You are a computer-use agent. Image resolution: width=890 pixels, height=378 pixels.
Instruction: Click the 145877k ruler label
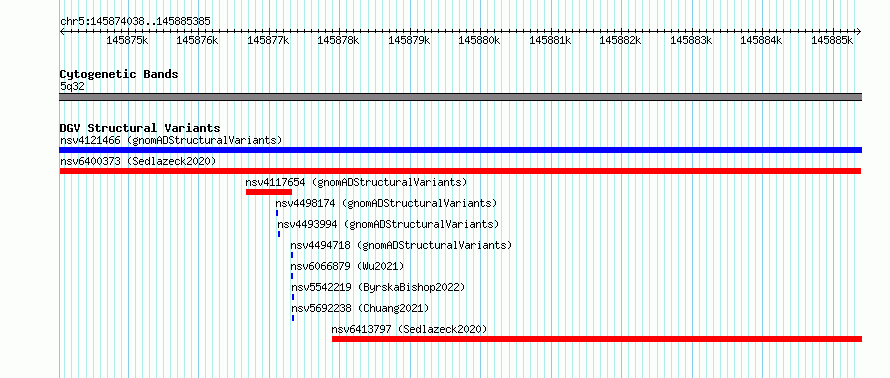coord(268,40)
